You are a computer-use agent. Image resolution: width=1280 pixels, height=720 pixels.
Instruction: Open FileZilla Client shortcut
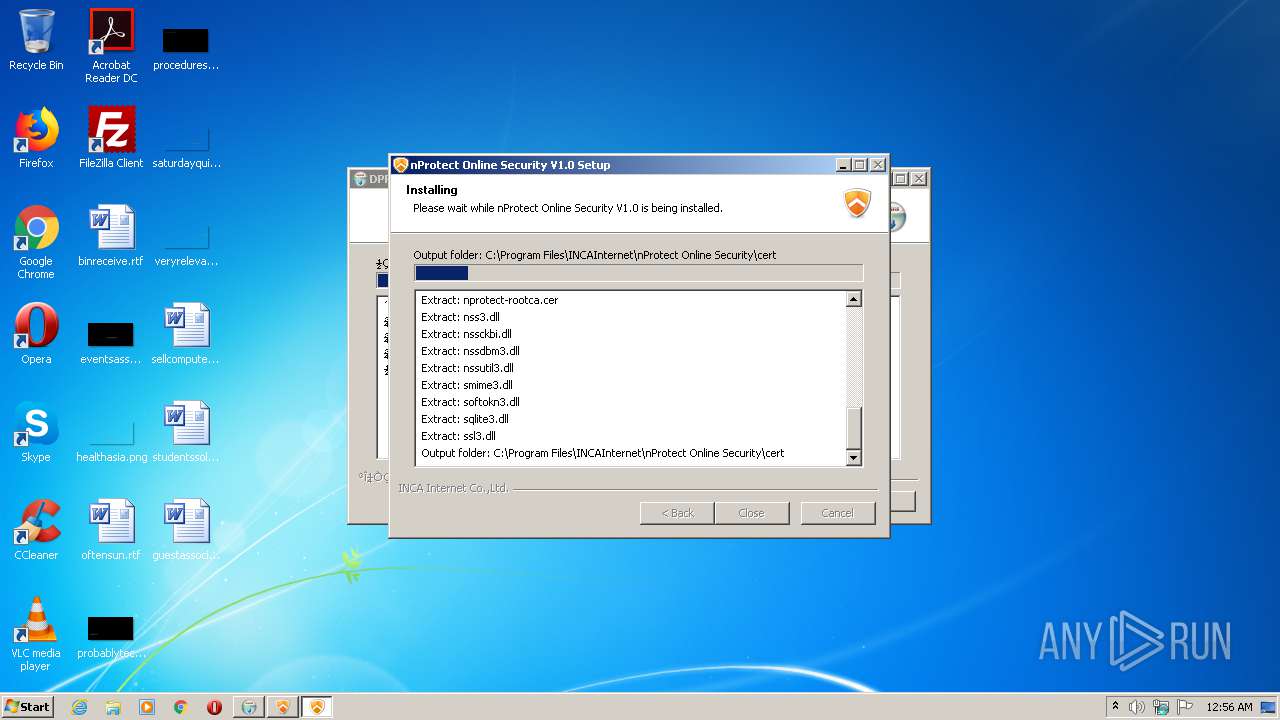[111, 138]
